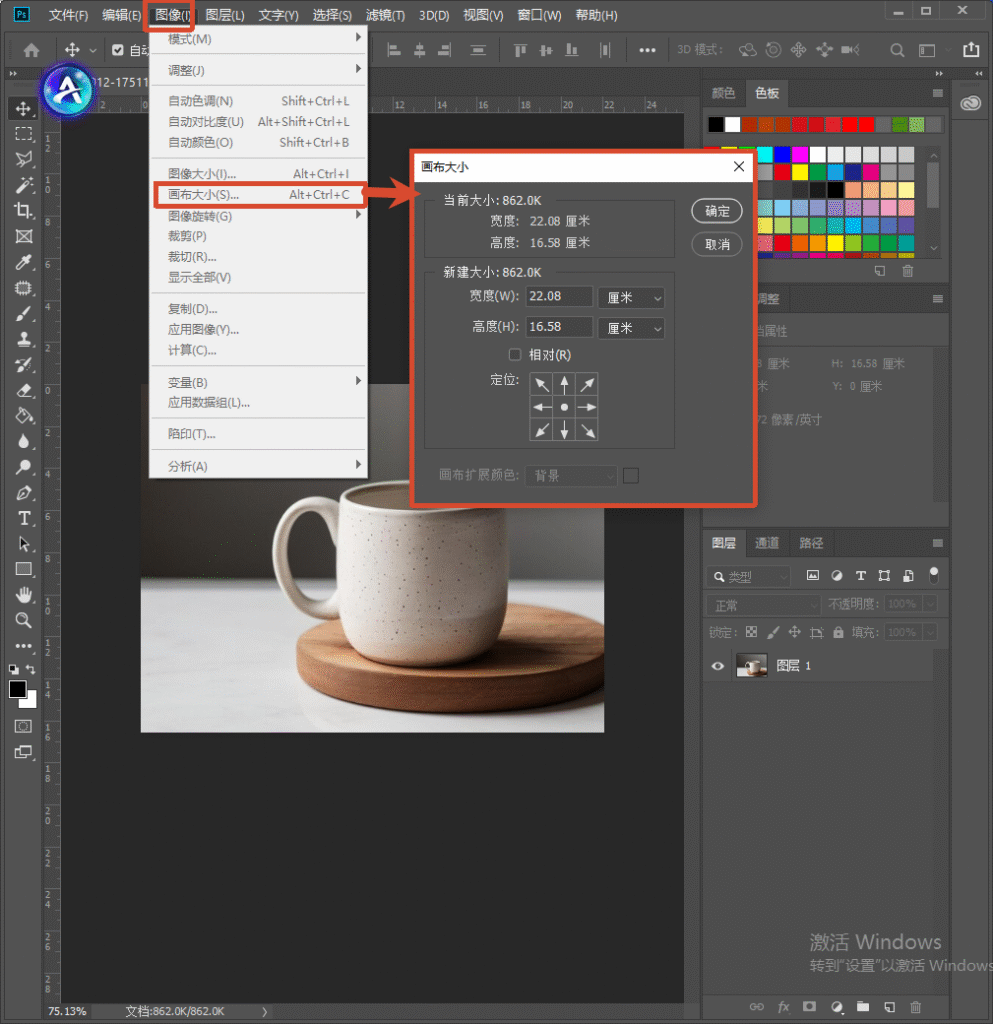Switch to the Paths tab
This screenshot has height=1024, width=993.
click(x=811, y=543)
